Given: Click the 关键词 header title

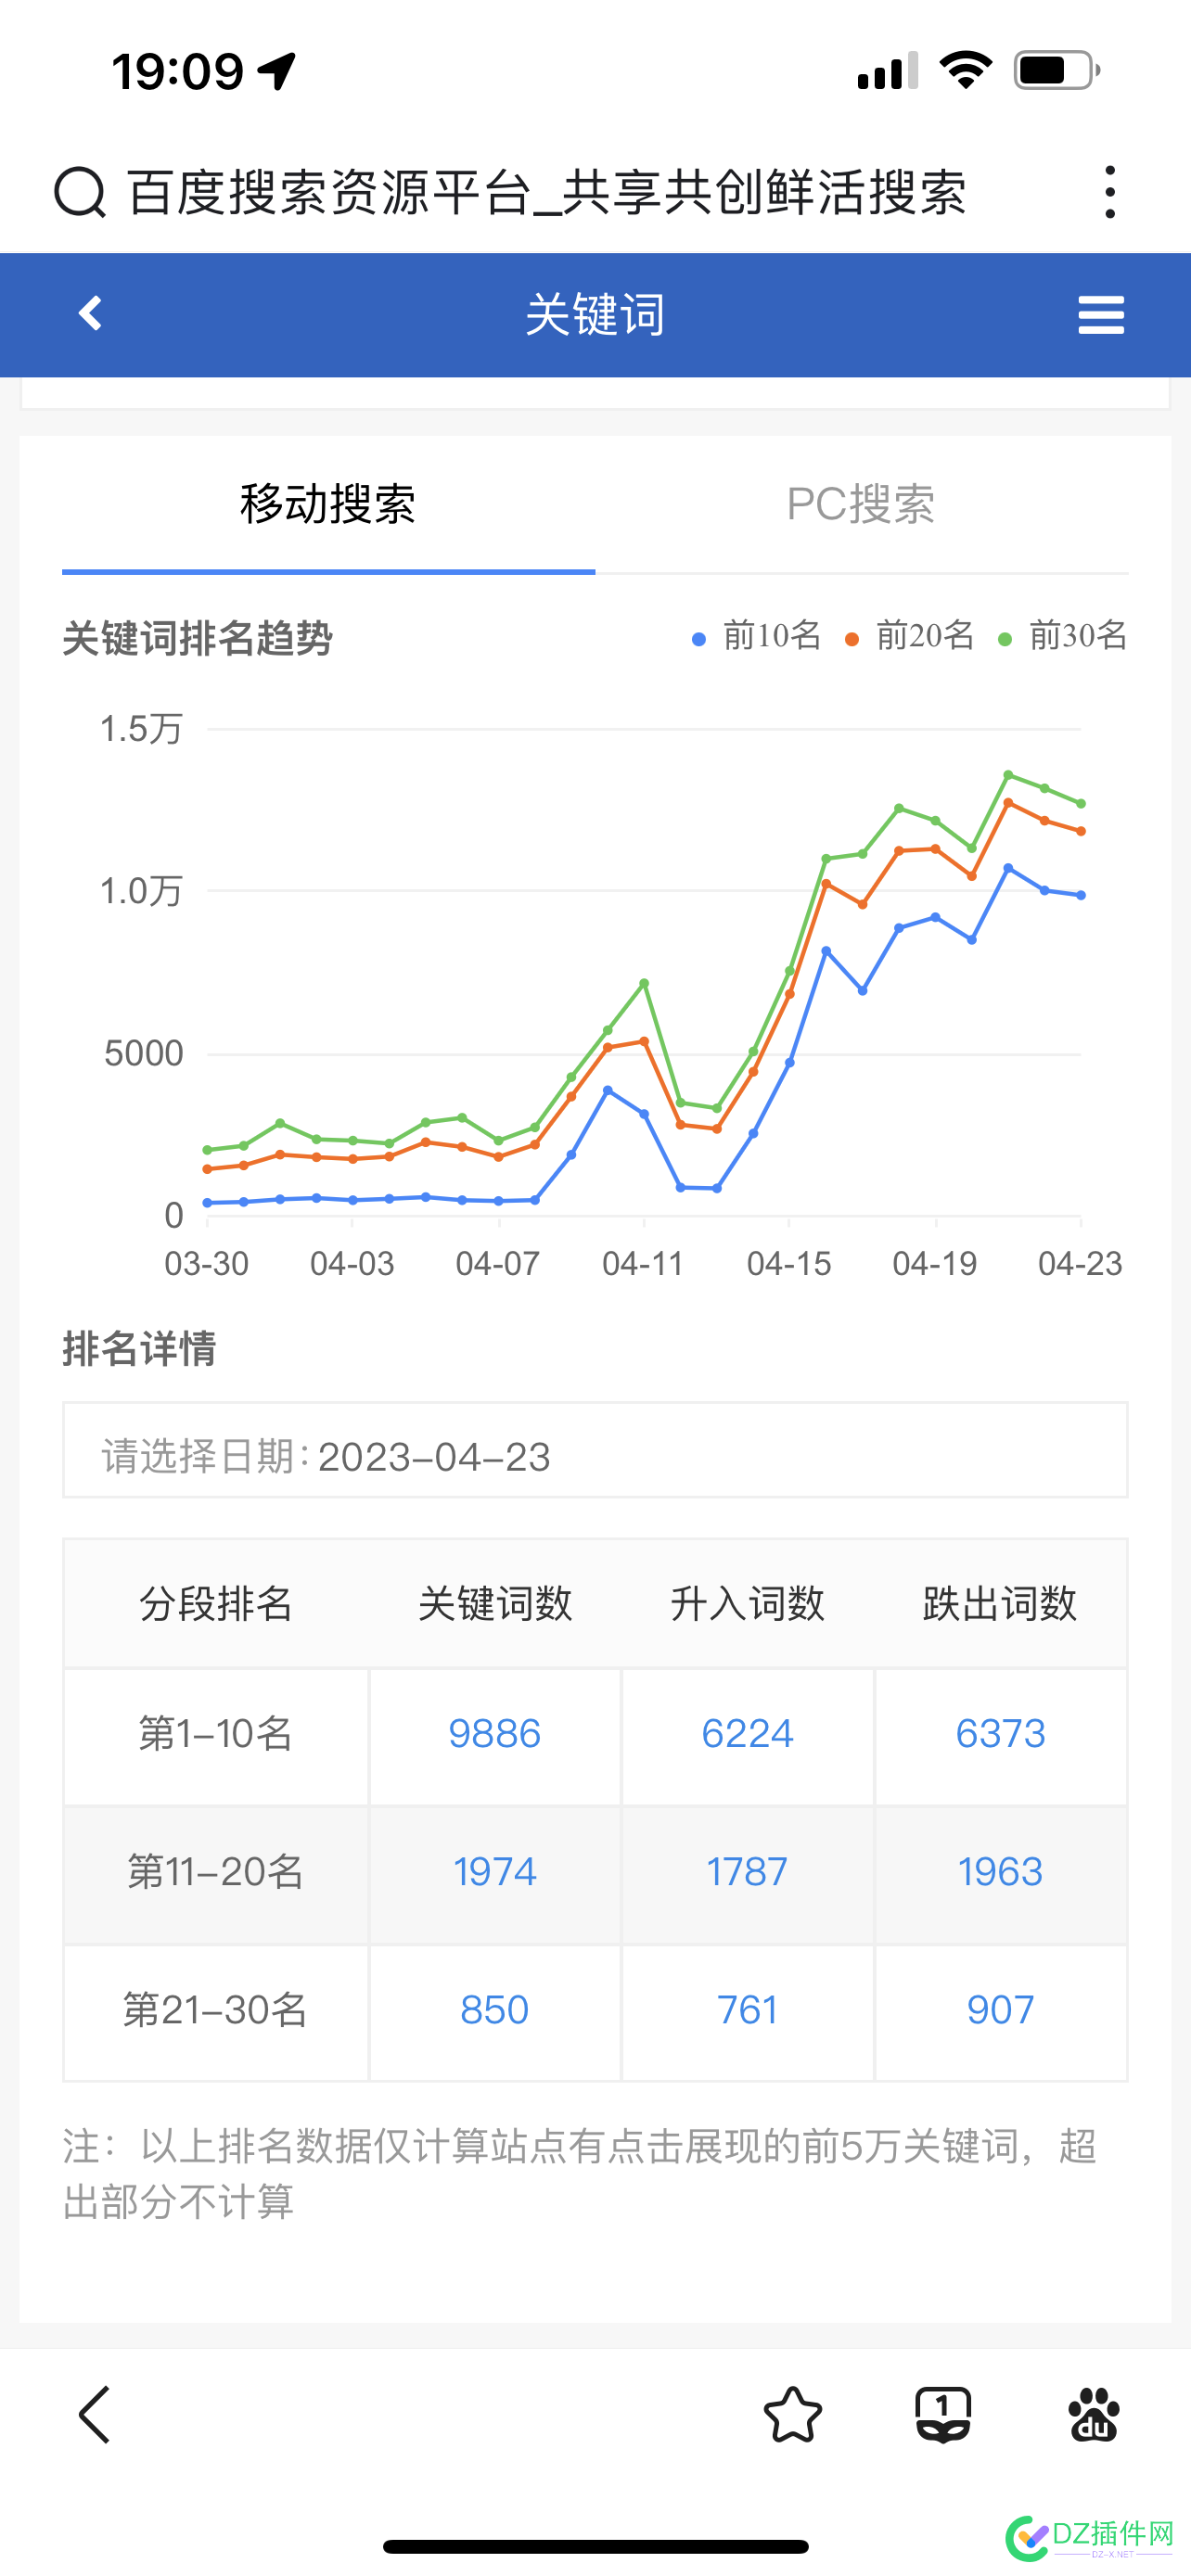Looking at the screenshot, I should click(595, 314).
